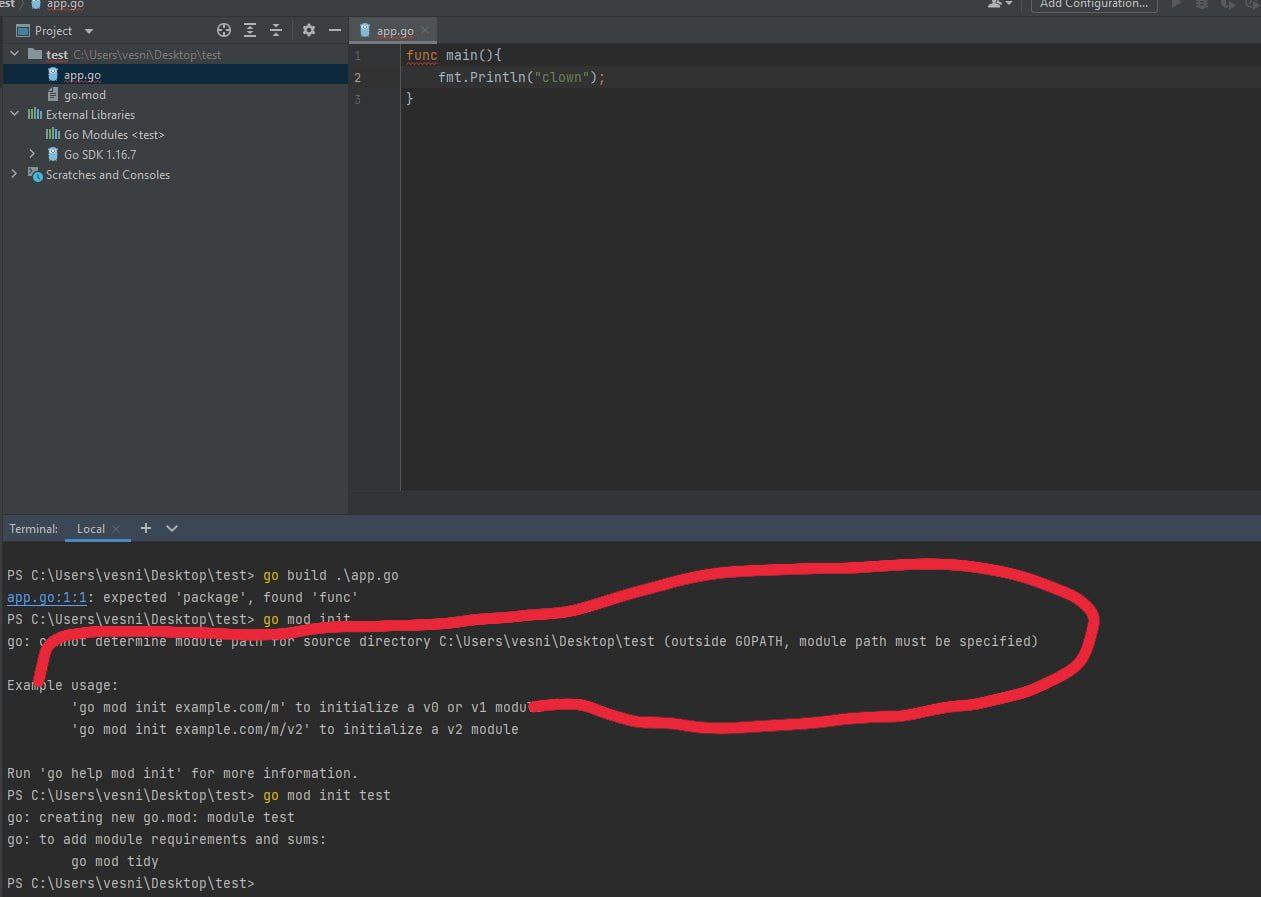1261x897 pixels.
Task: Click the 'go mod tidy' text in terminal
Action: [x=115, y=861]
